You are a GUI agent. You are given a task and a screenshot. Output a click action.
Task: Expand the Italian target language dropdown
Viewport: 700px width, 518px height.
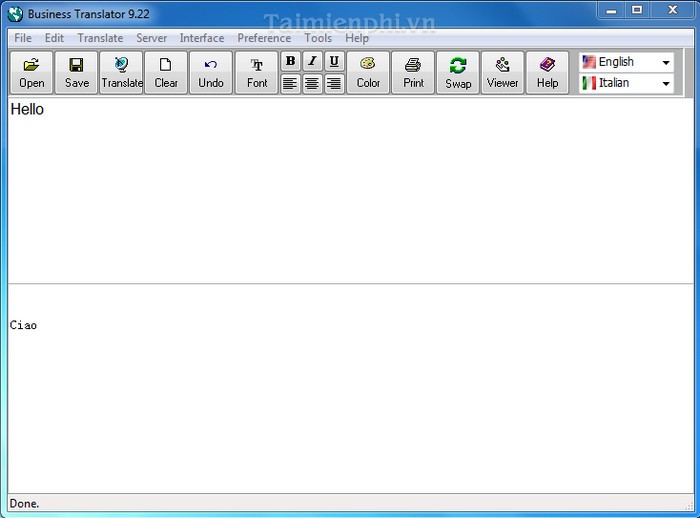pyautogui.click(x=666, y=84)
